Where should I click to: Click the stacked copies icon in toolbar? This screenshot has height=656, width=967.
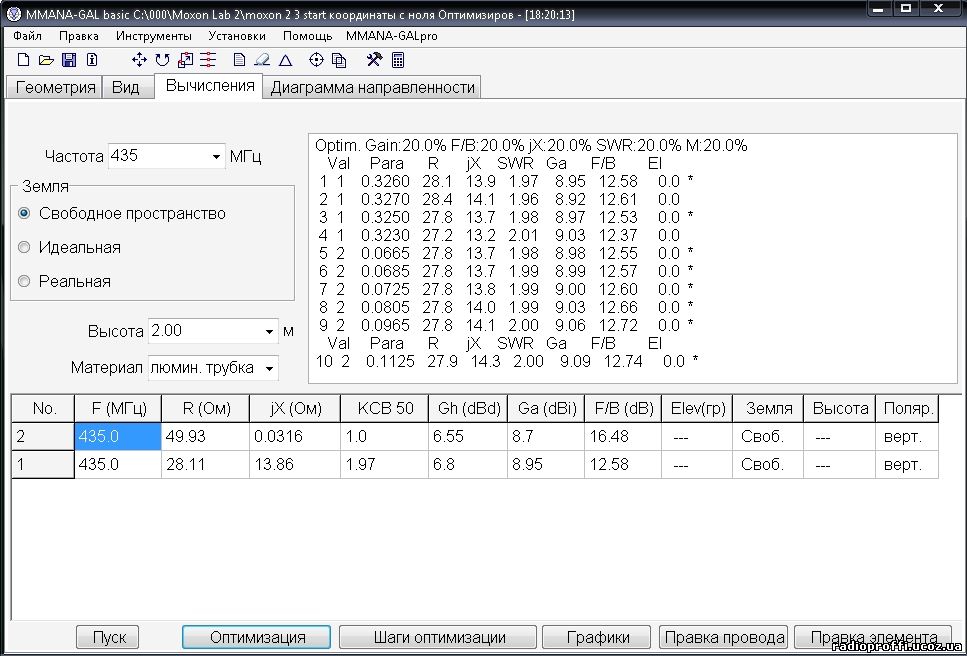point(339,60)
